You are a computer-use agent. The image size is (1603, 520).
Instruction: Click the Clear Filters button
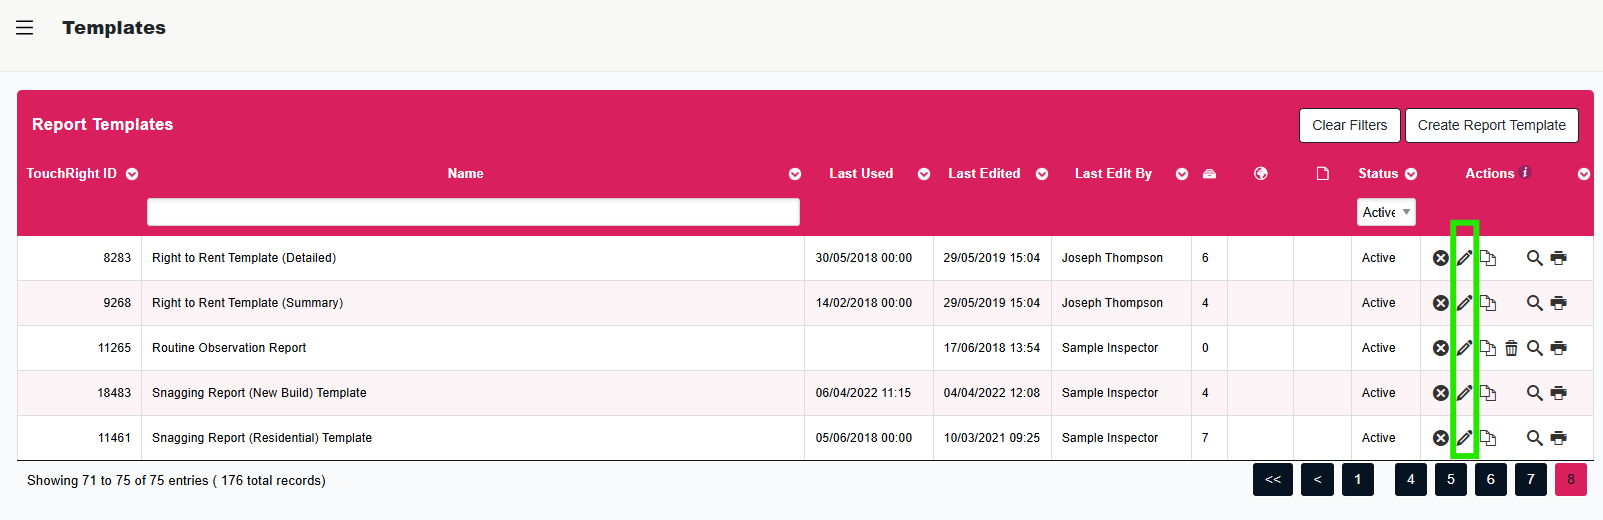pos(1349,125)
